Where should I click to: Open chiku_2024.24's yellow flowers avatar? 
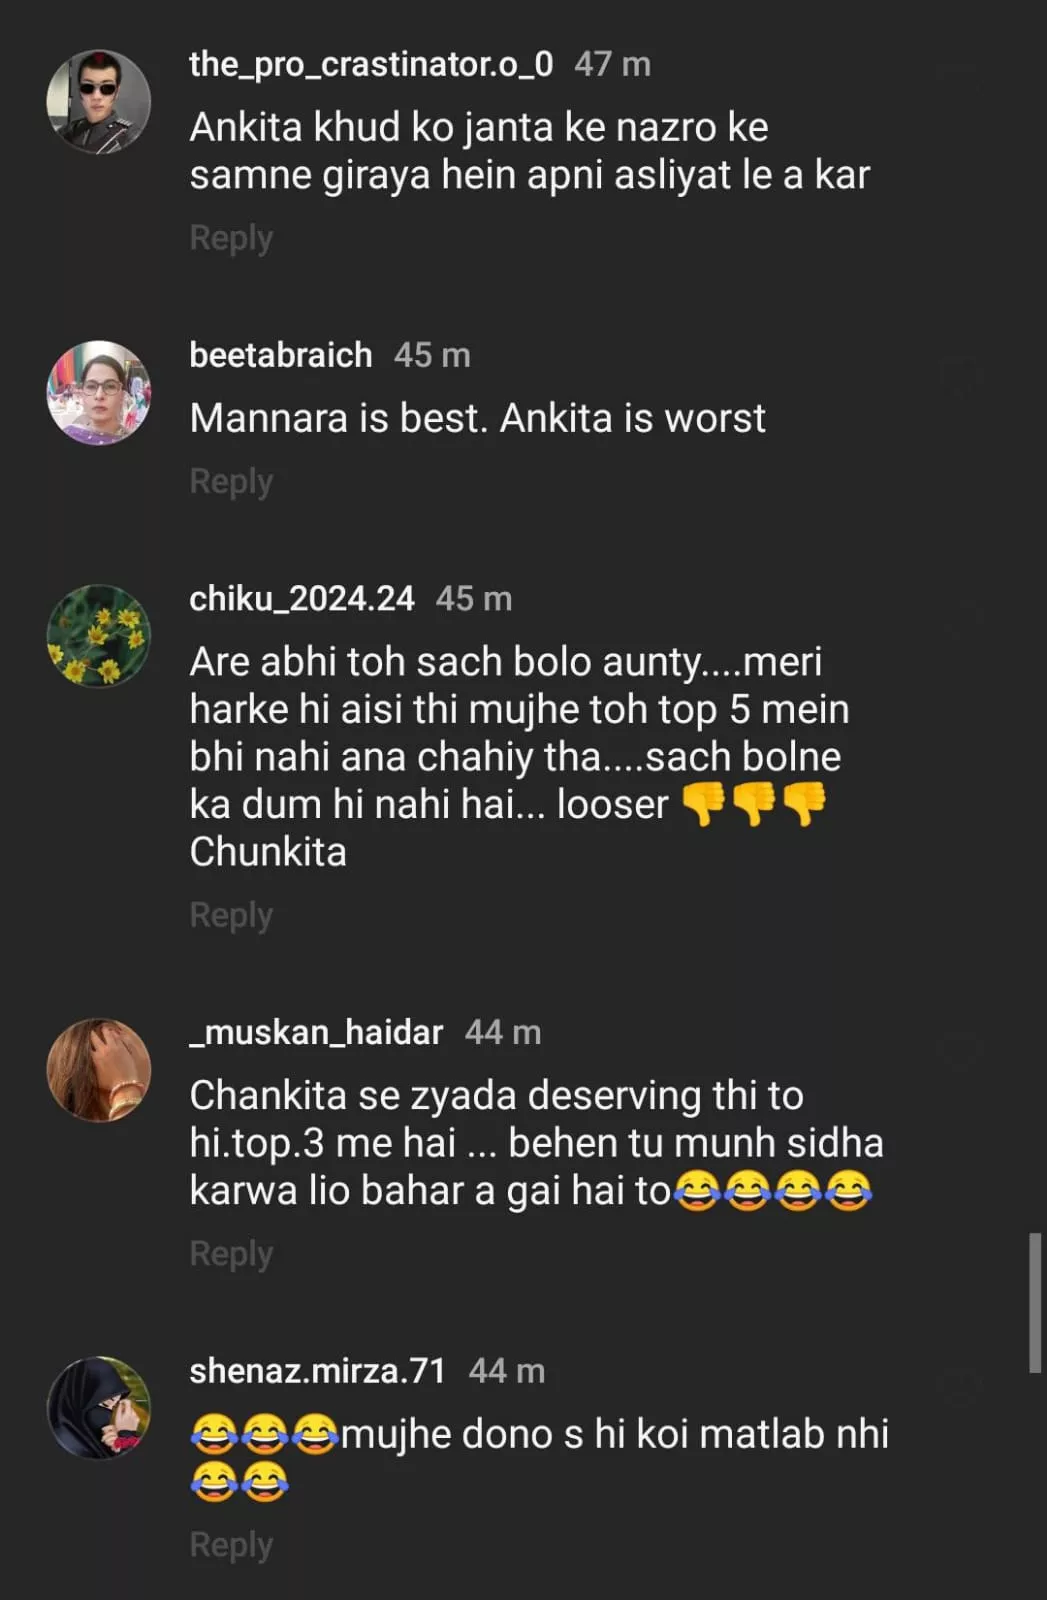click(x=98, y=636)
